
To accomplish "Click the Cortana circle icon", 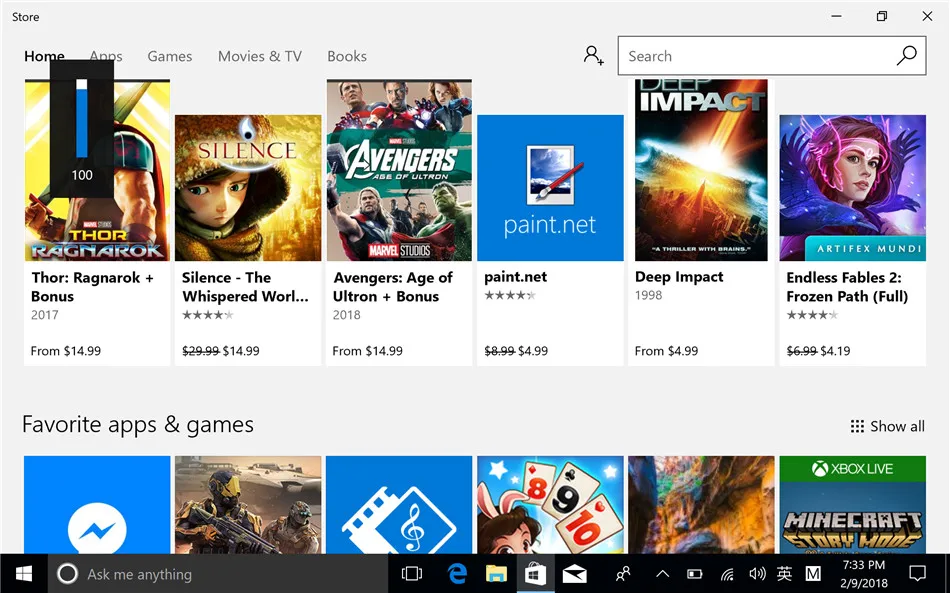I will (67, 574).
